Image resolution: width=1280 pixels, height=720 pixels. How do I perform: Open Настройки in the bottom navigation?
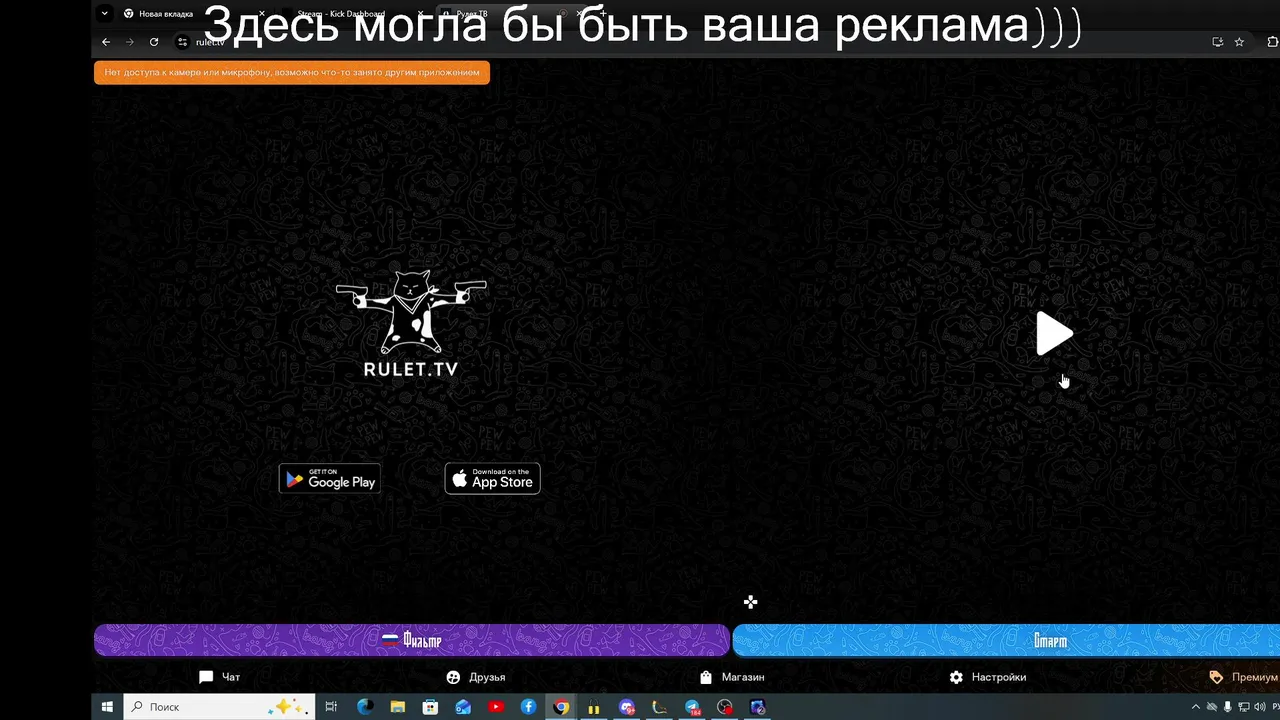click(x=988, y=677)
